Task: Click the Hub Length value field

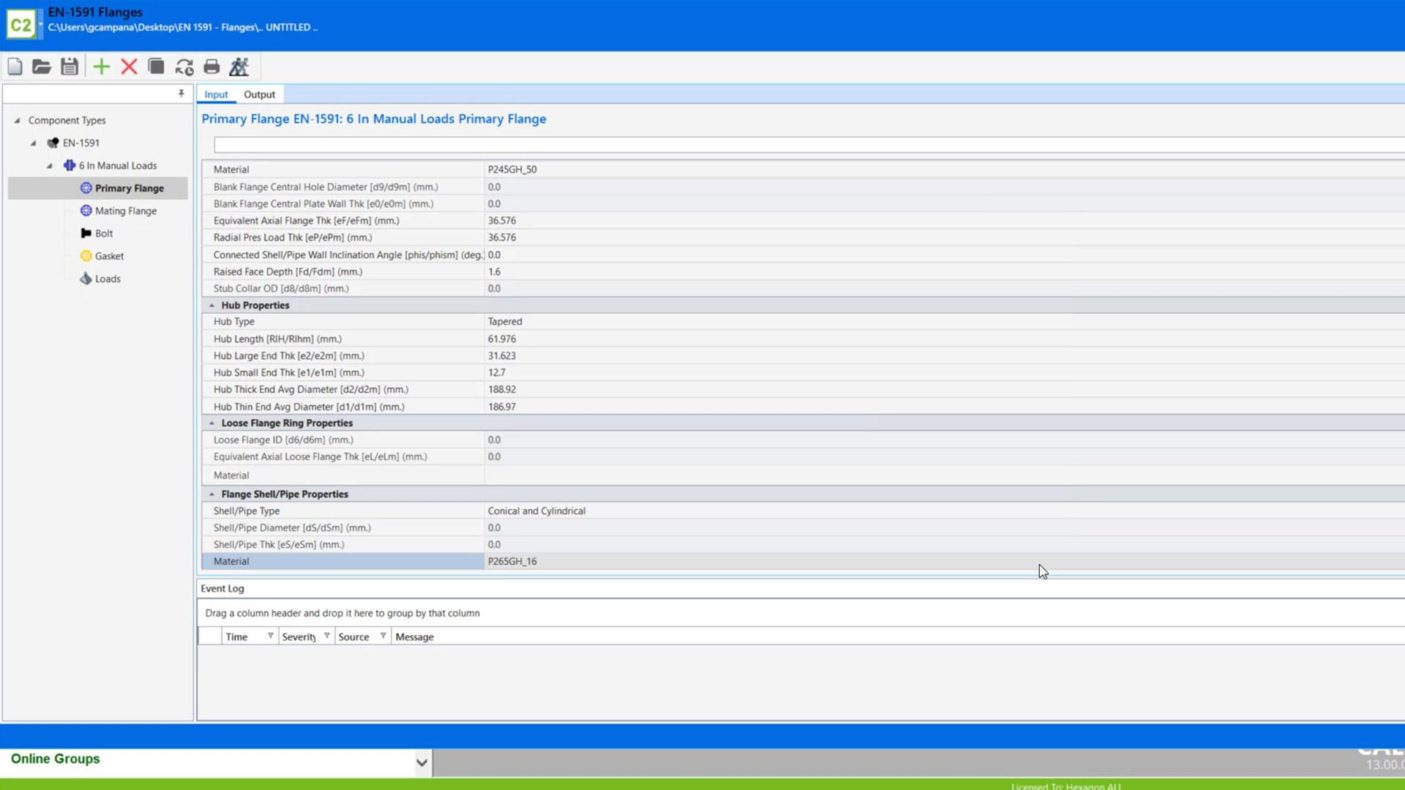Action: click(700, 339)
